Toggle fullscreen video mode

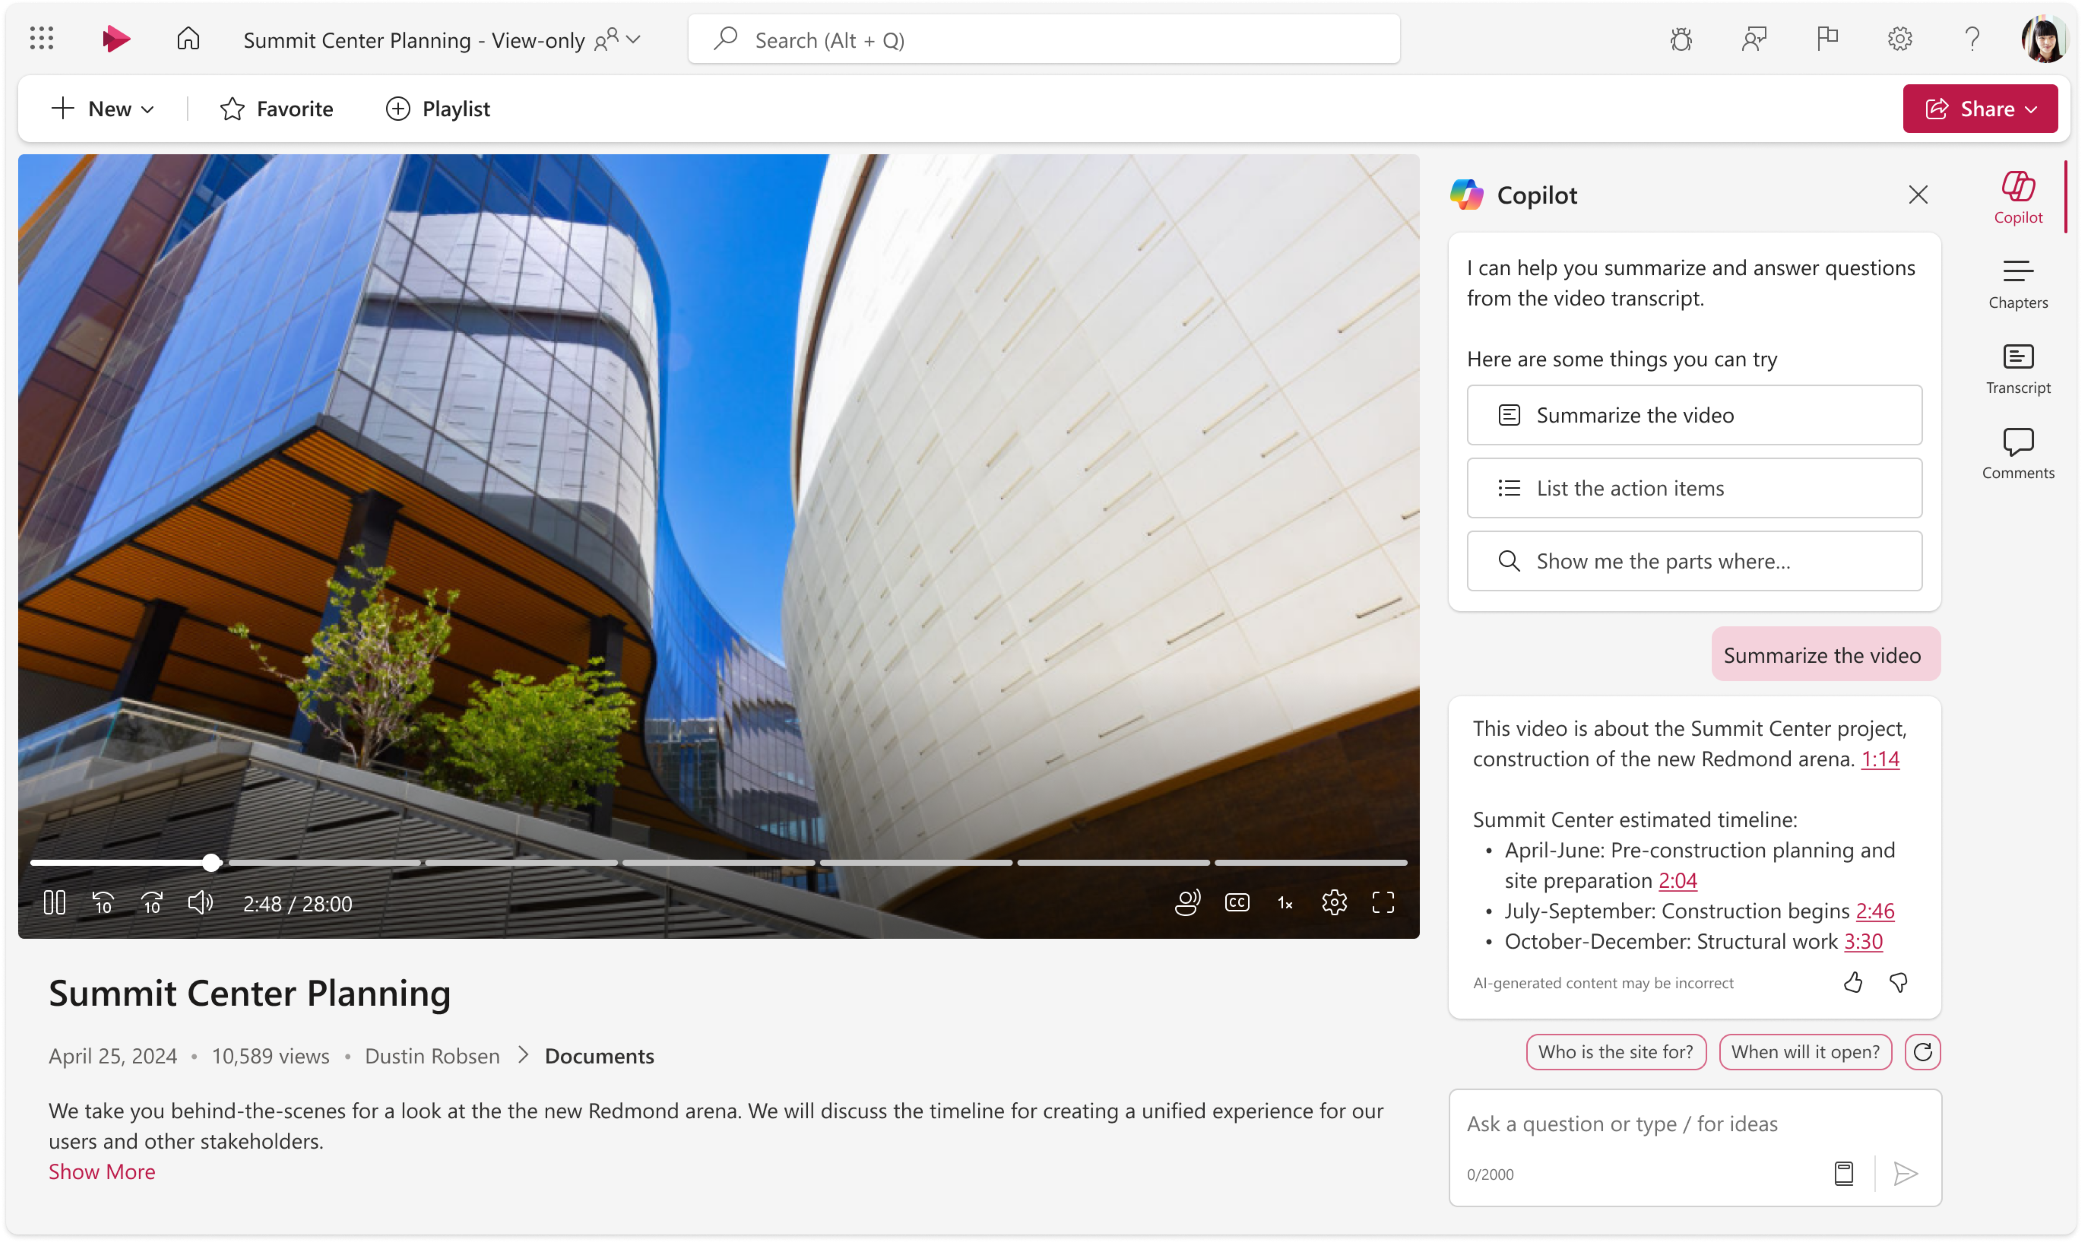pyautogui.click(x=1384, y=903)
